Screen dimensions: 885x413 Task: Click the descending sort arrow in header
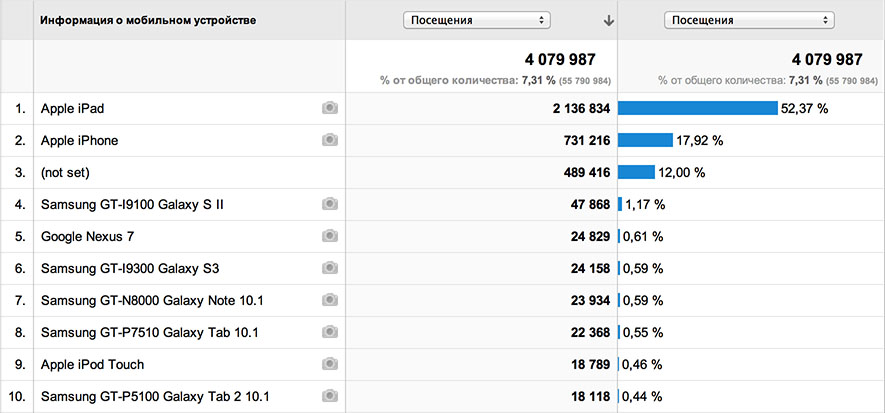pos(608,21)
